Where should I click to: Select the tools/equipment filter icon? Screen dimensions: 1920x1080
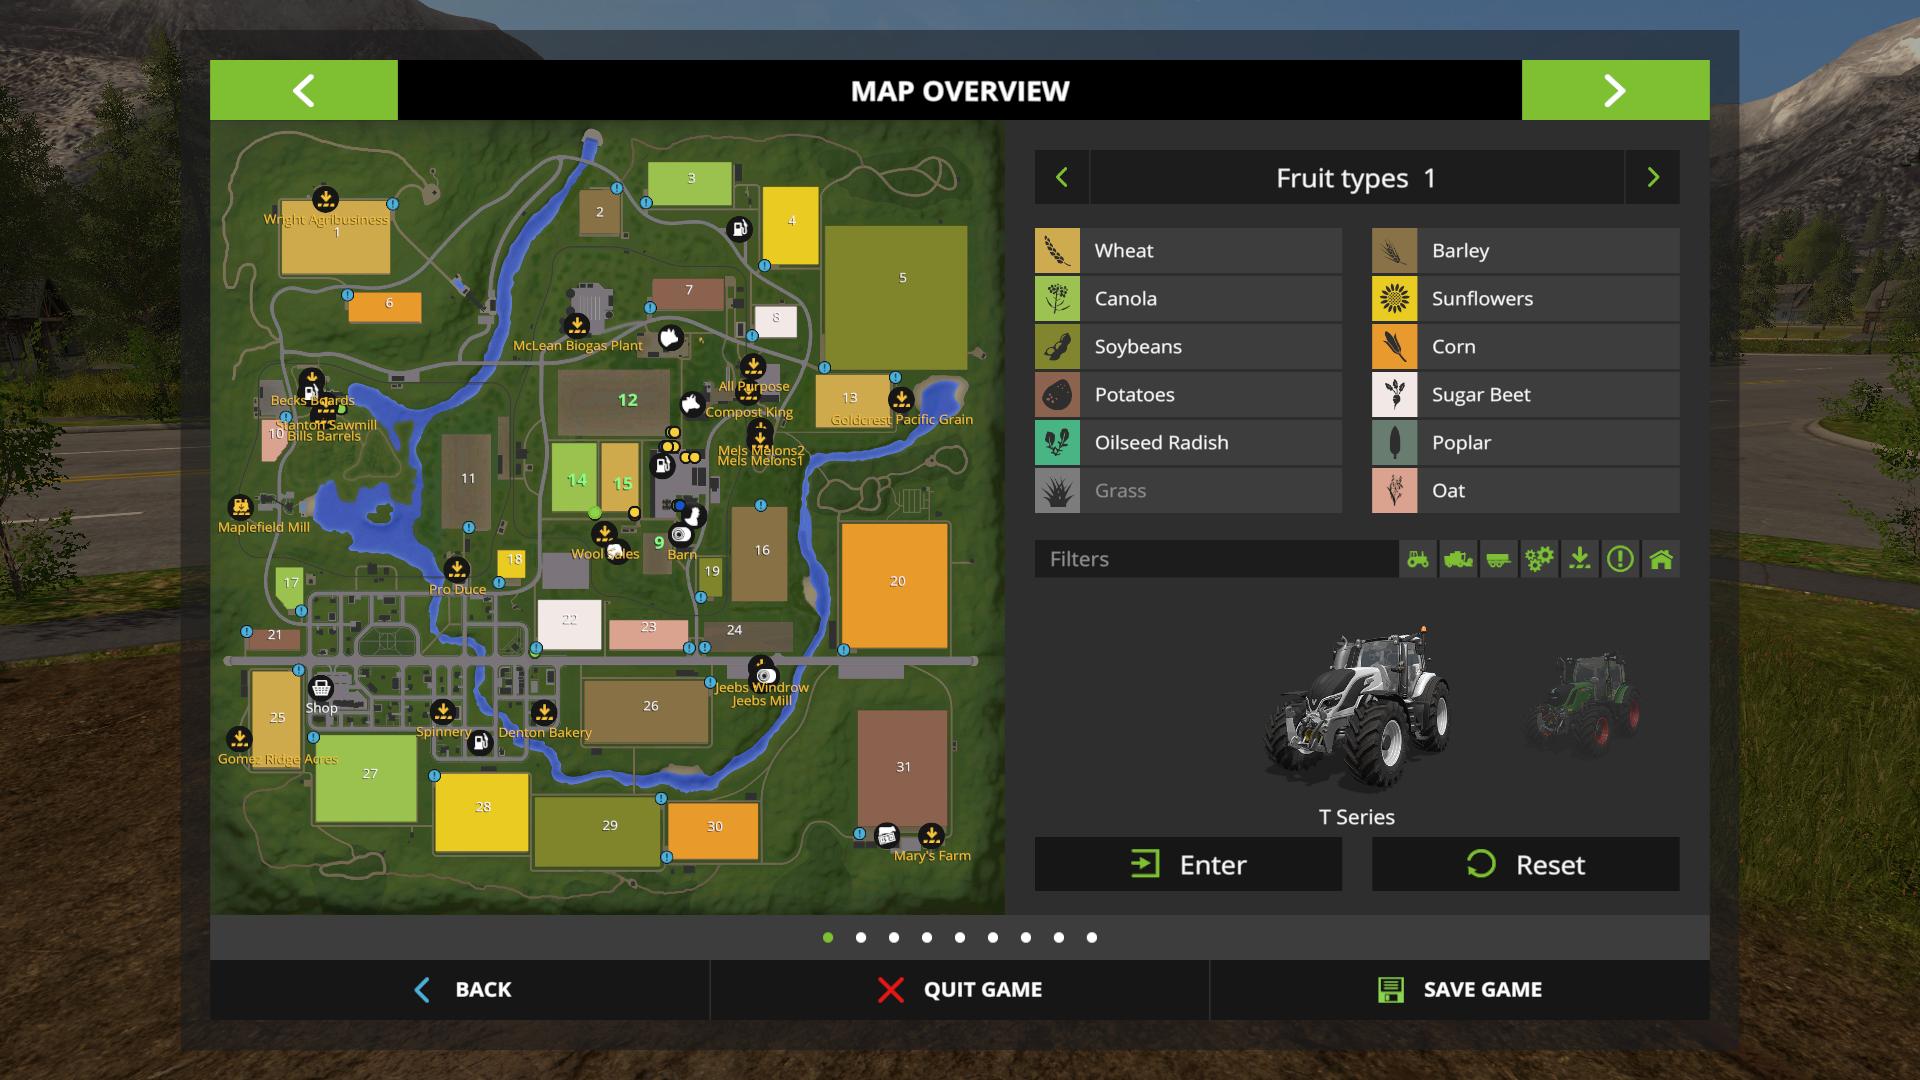(x=1539, y=558)
